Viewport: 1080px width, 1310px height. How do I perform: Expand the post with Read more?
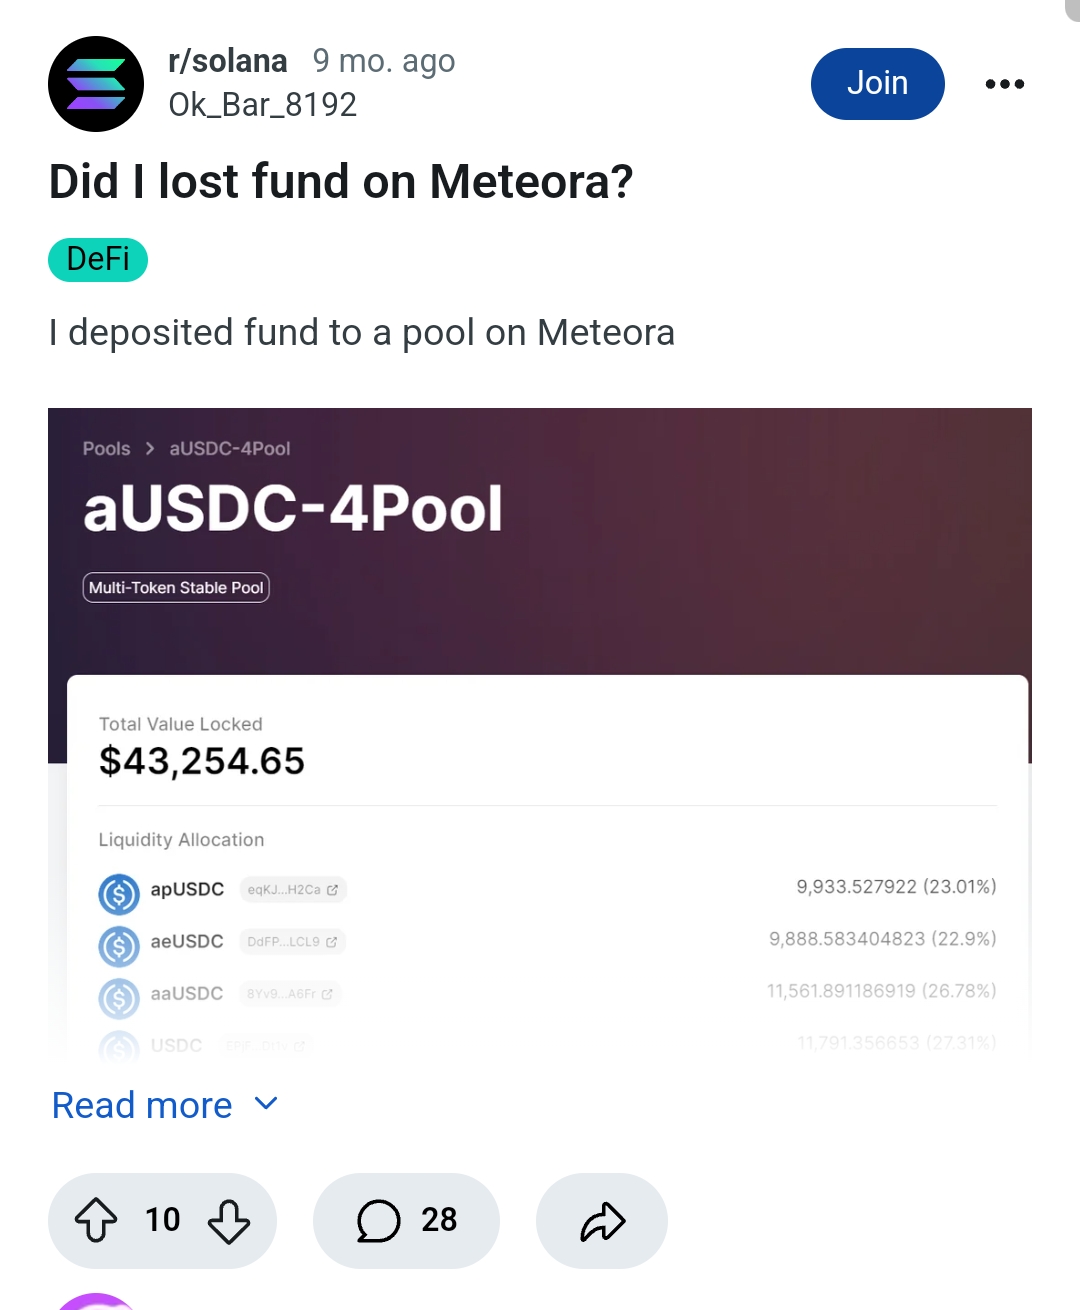pyautogui.click(x=142, y=1105)
